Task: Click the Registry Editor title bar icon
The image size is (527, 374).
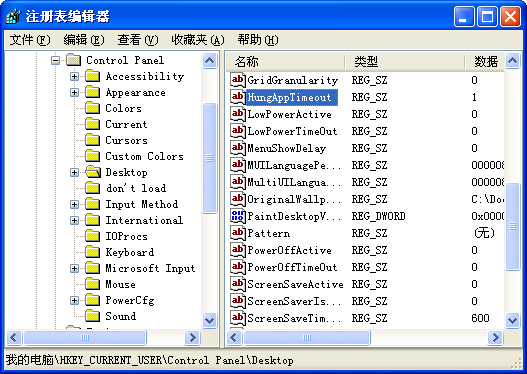Action: pos(13,16)
